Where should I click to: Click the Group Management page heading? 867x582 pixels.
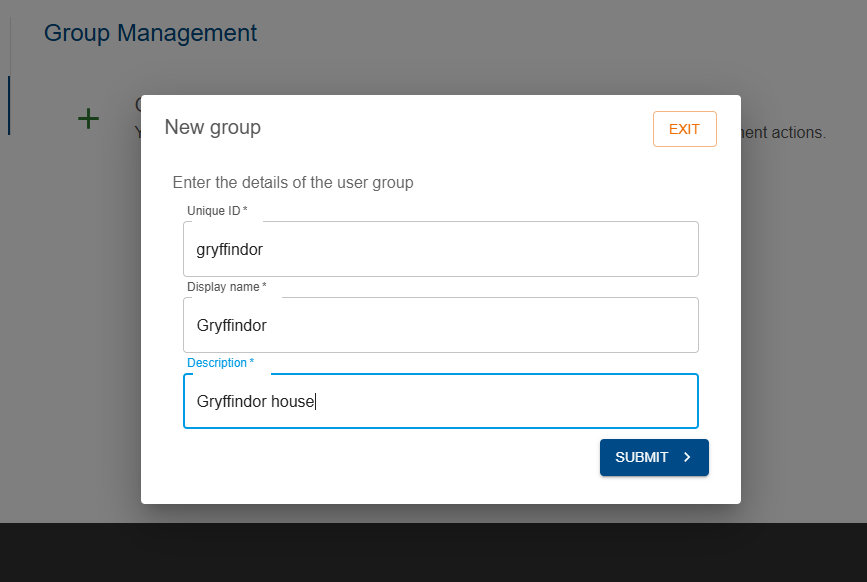point(150,33)
